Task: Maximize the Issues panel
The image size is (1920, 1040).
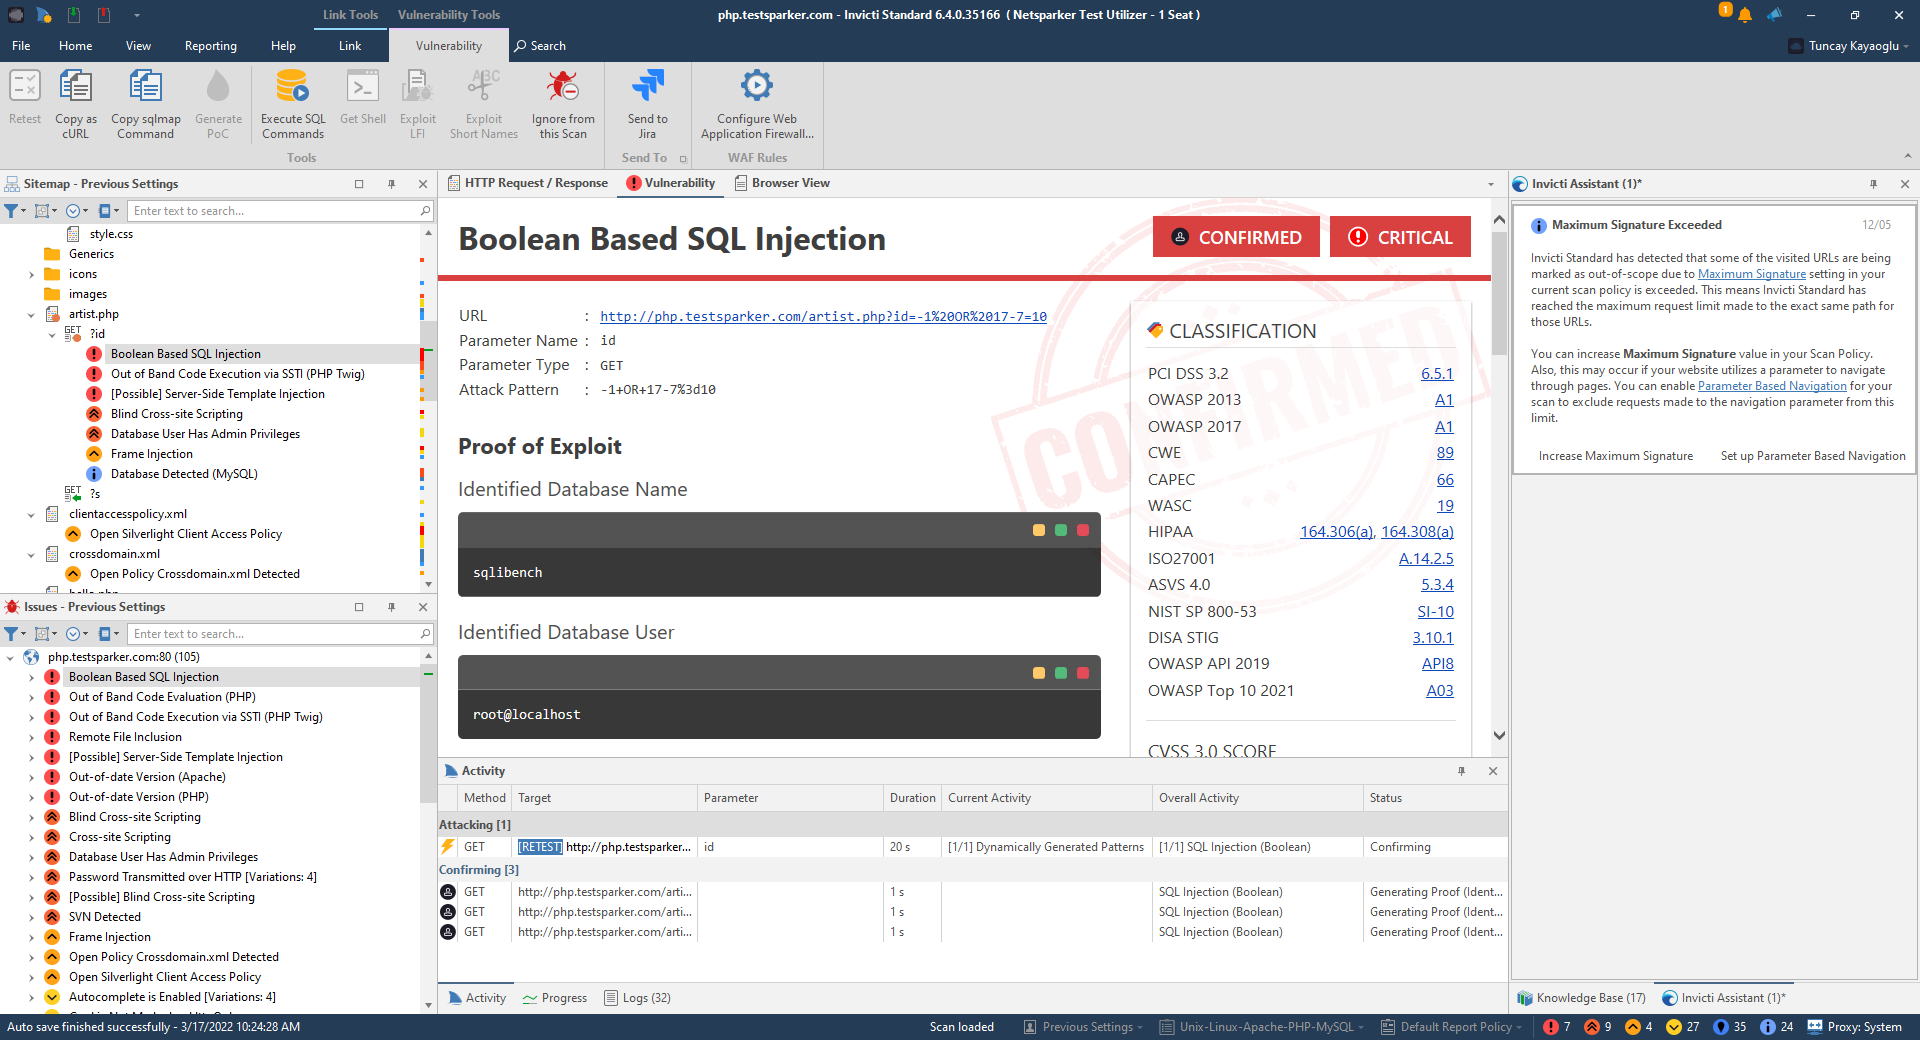Action: point(359,607)
